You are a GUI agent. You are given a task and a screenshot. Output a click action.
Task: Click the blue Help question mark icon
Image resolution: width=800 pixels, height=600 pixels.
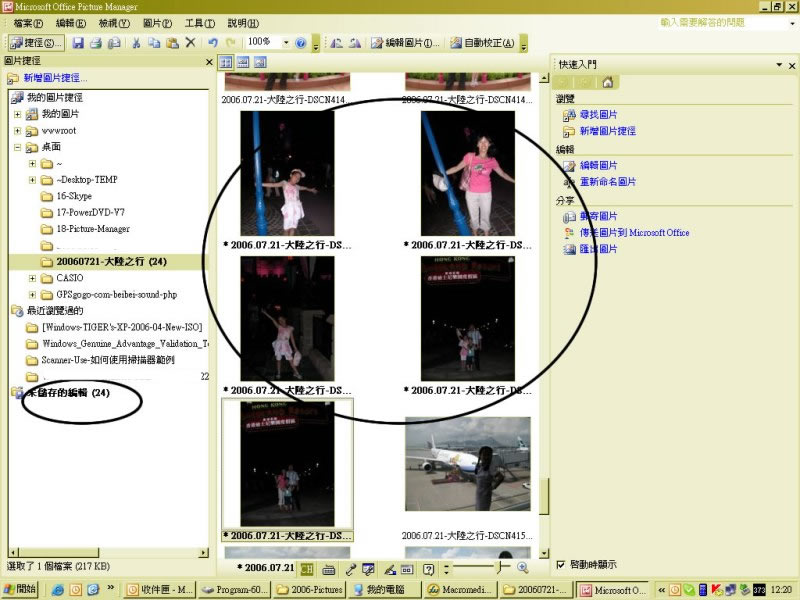point(301,43)
